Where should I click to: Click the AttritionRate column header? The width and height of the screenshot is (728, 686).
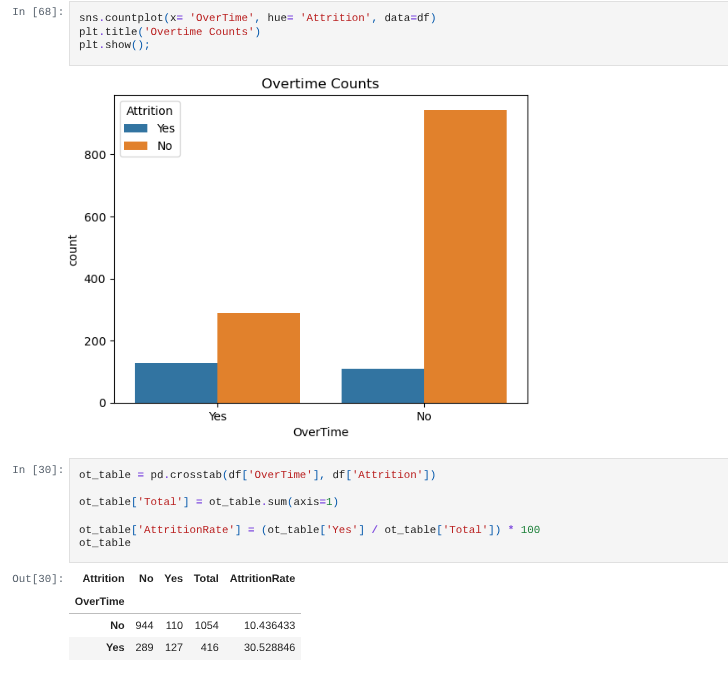pyautogui.click(x=262, y=578)
